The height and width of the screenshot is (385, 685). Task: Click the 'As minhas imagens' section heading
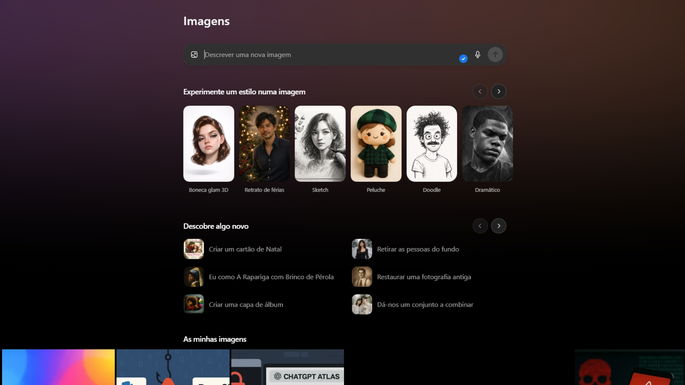point(214,339)
